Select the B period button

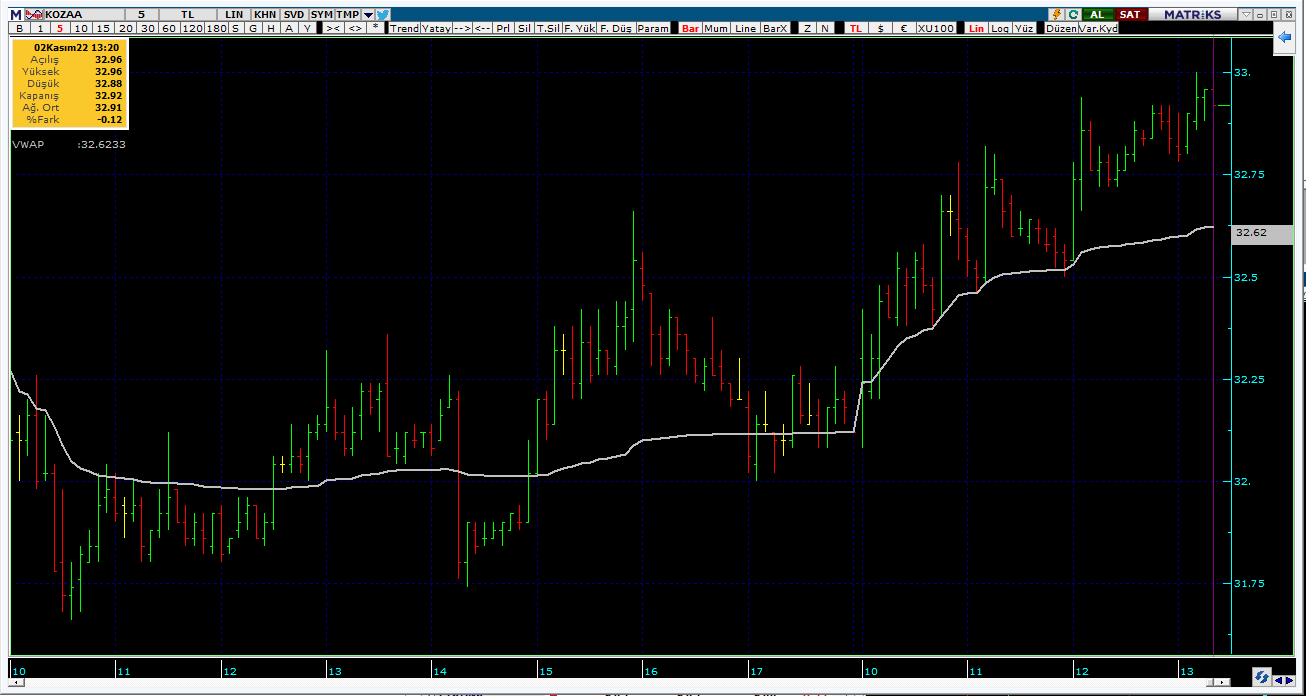[x=20, y=28]
